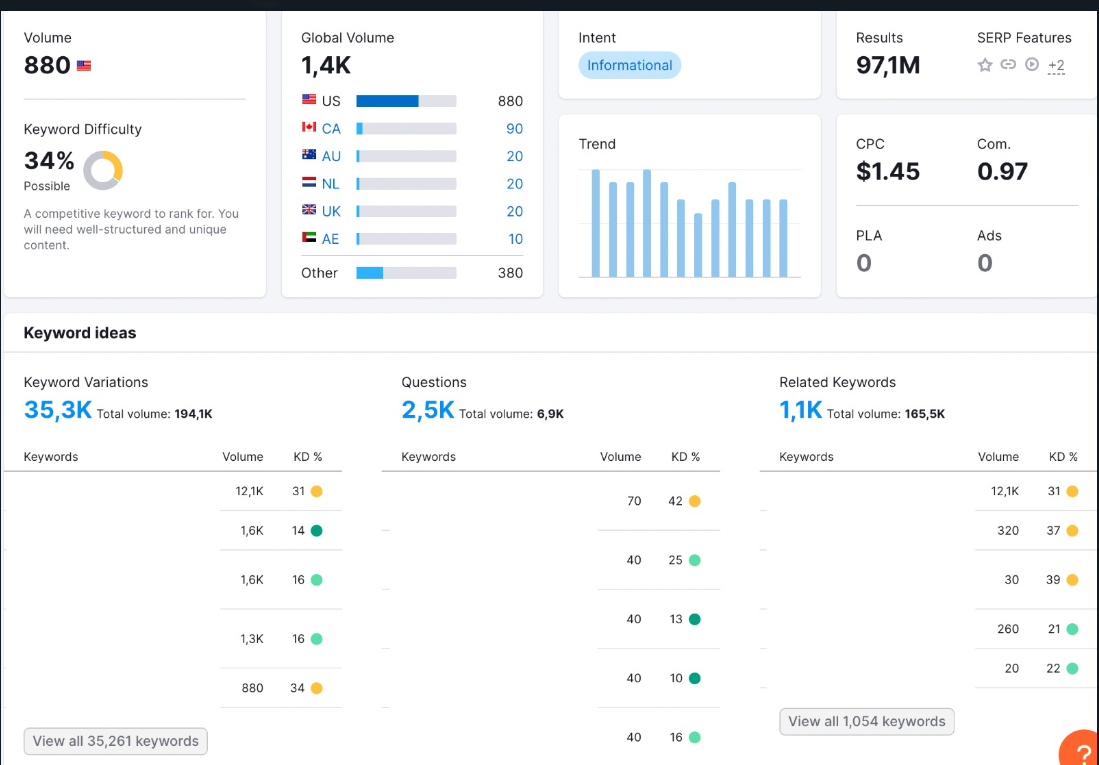Click the star icon in SERP Features
This screenshot has width=1099, height=765.
pyautogui.click(x=985, y=65)
